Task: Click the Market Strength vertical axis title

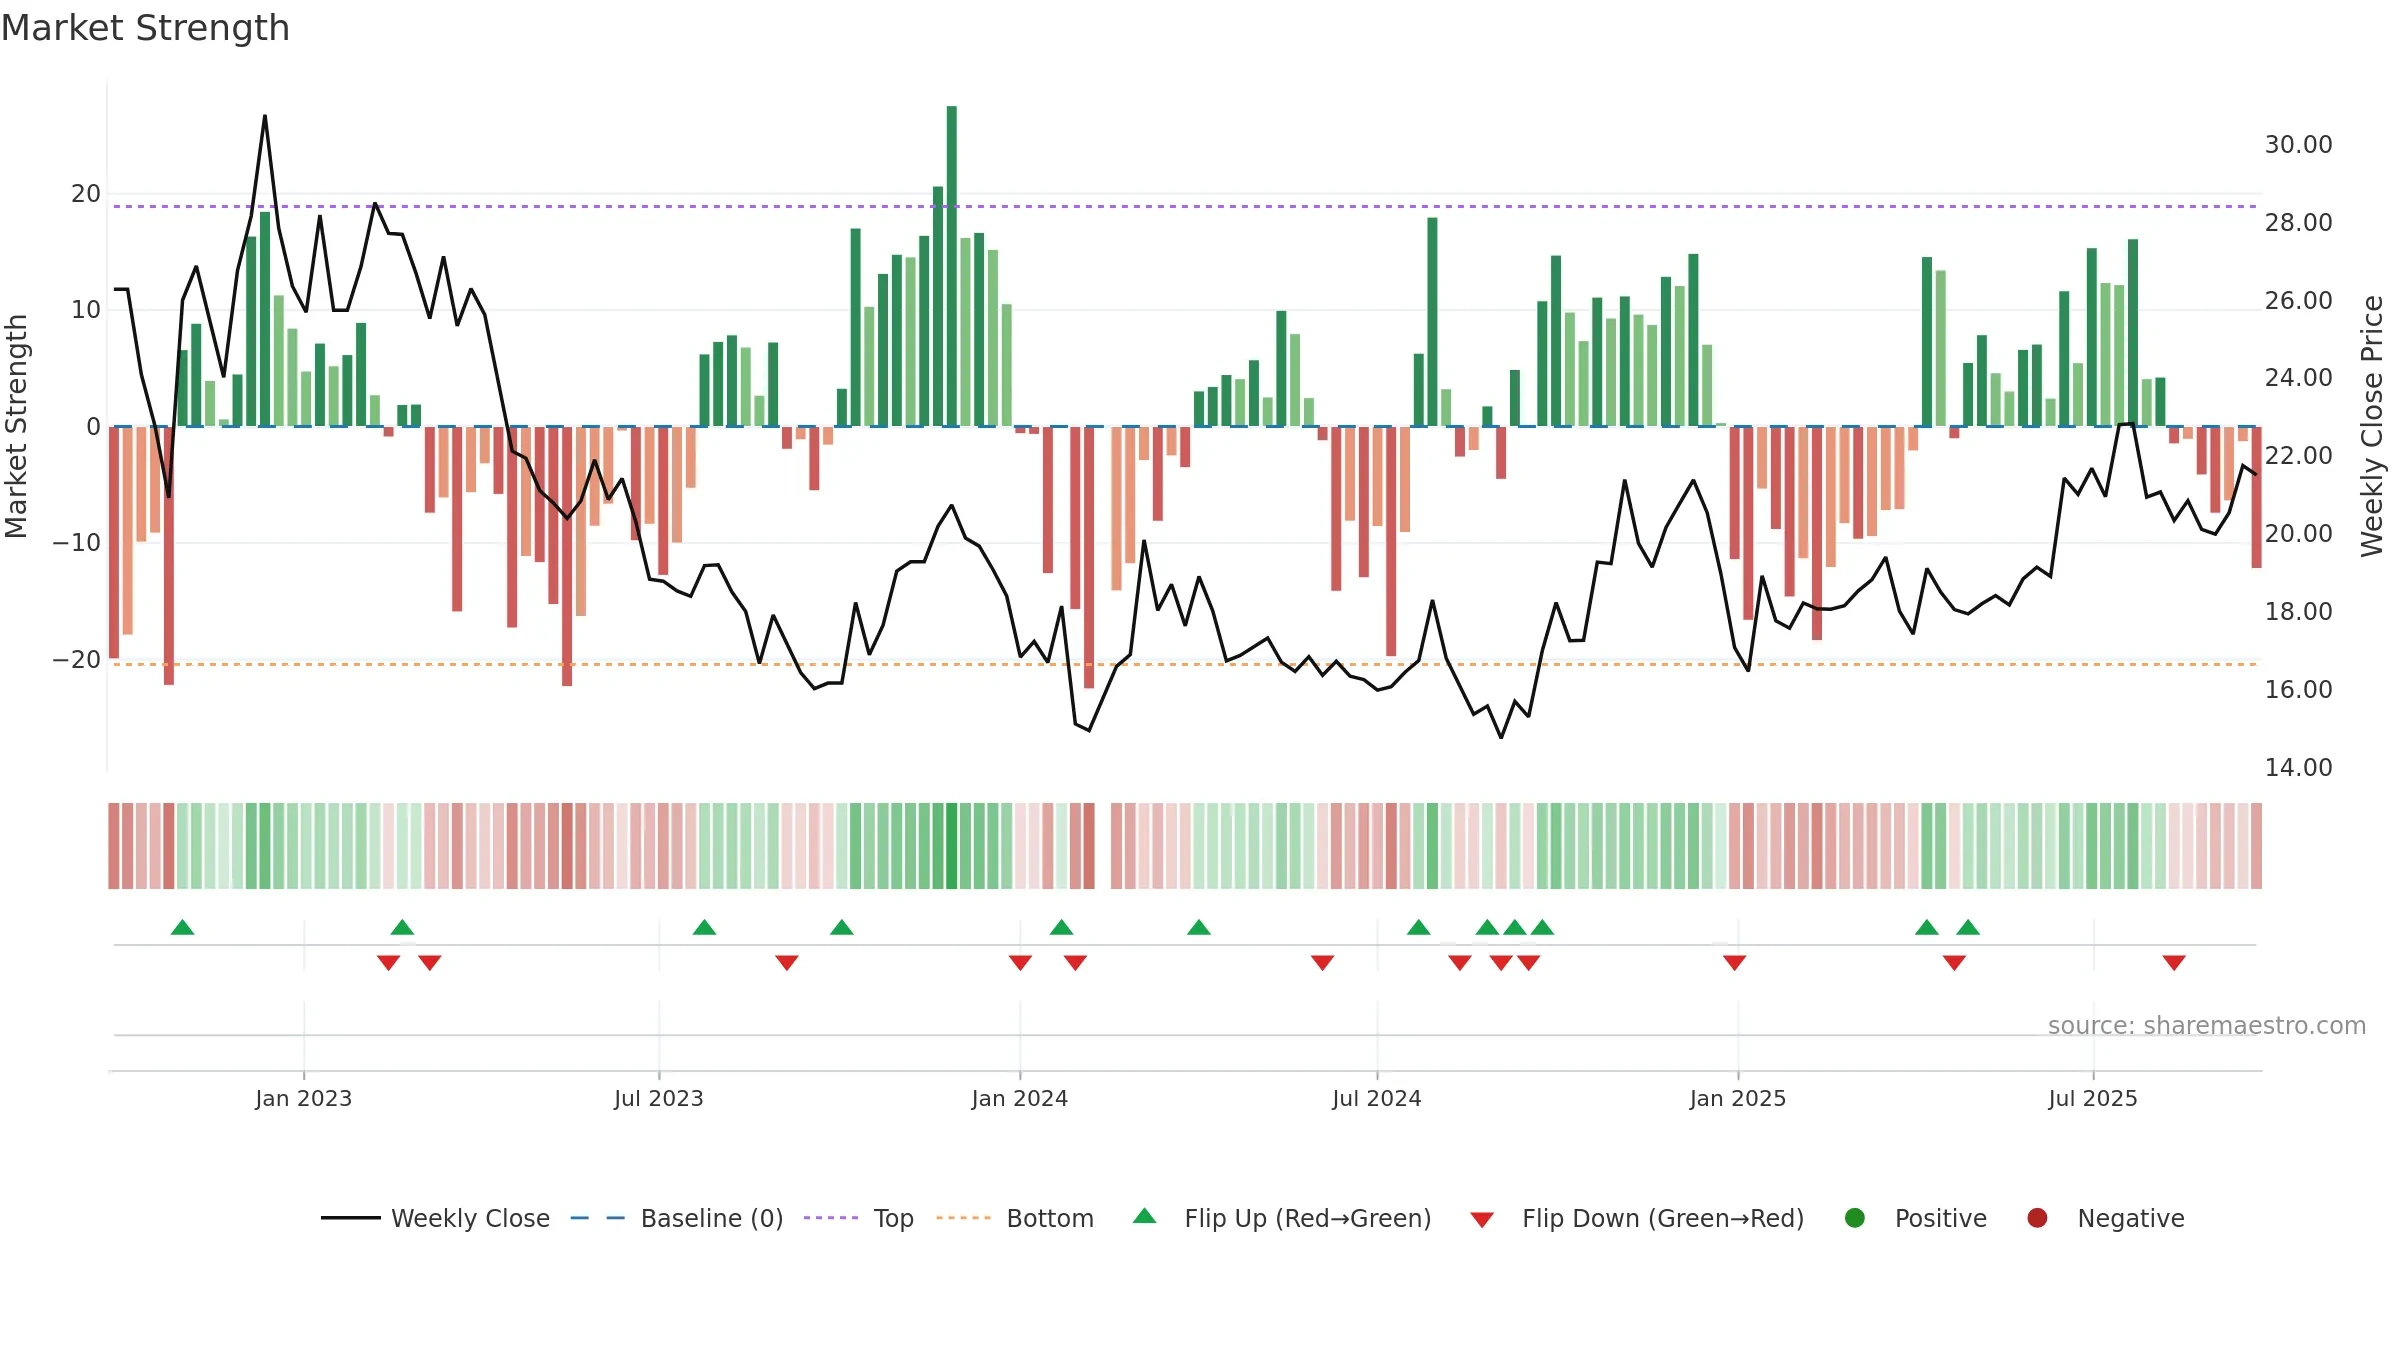Action: (x=16, y=426)
